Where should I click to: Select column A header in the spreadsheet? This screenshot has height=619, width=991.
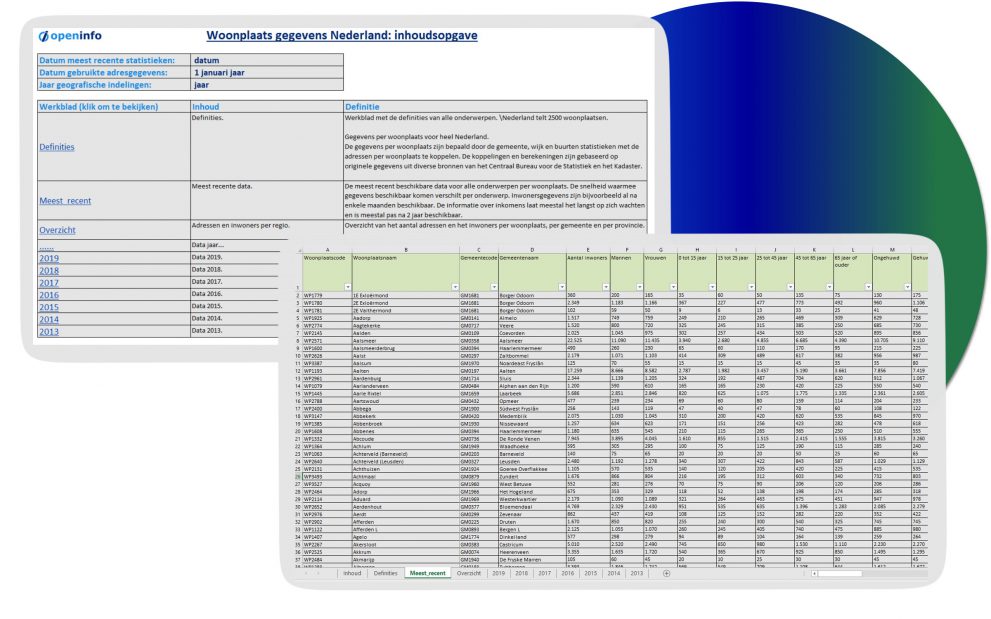tap(327, 250)
